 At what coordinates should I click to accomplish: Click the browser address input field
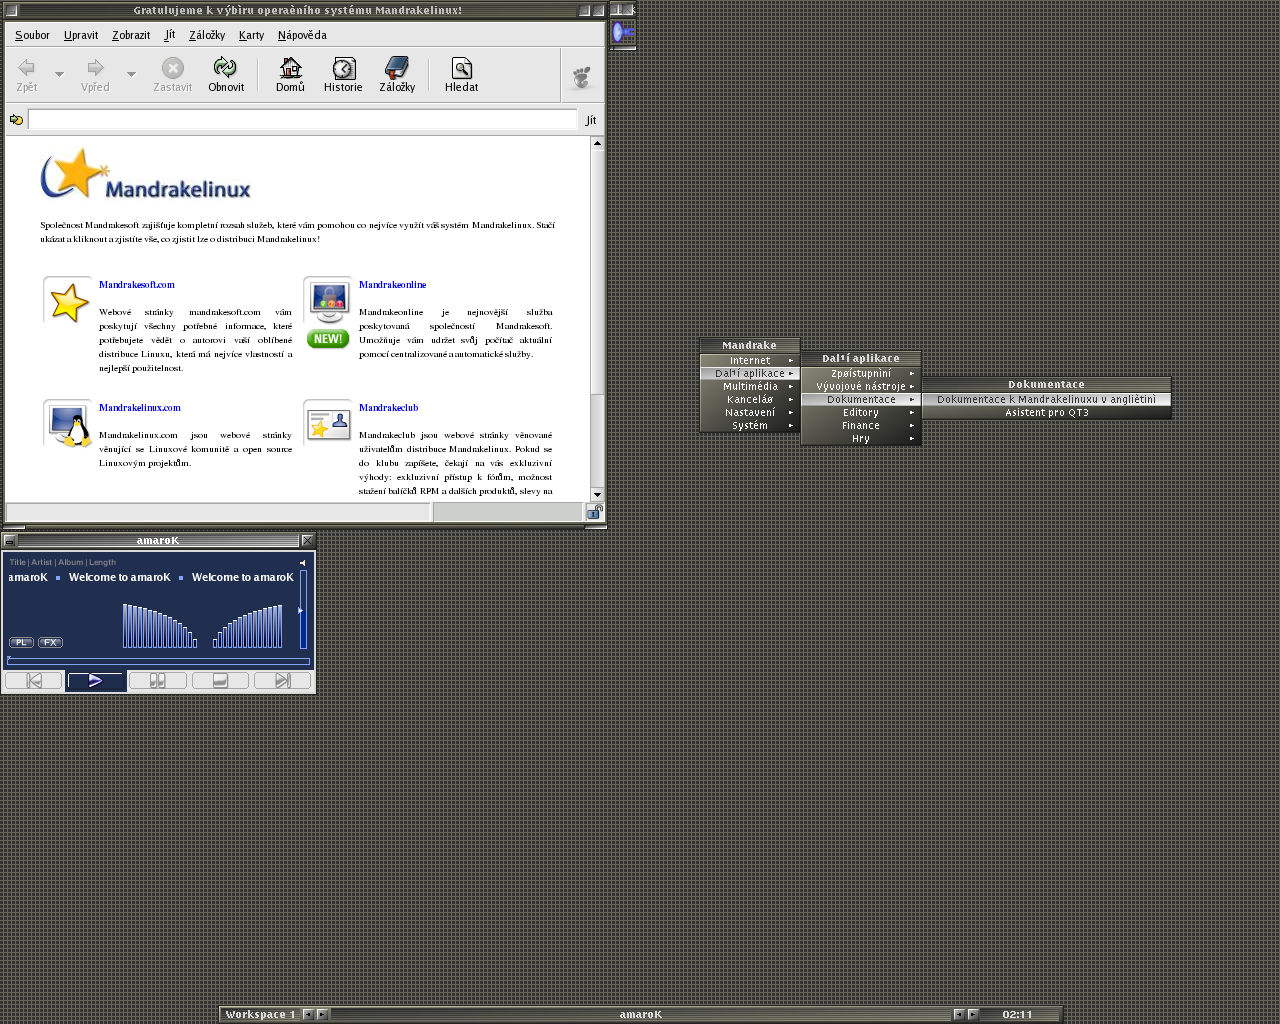click(x=302, y=120)
